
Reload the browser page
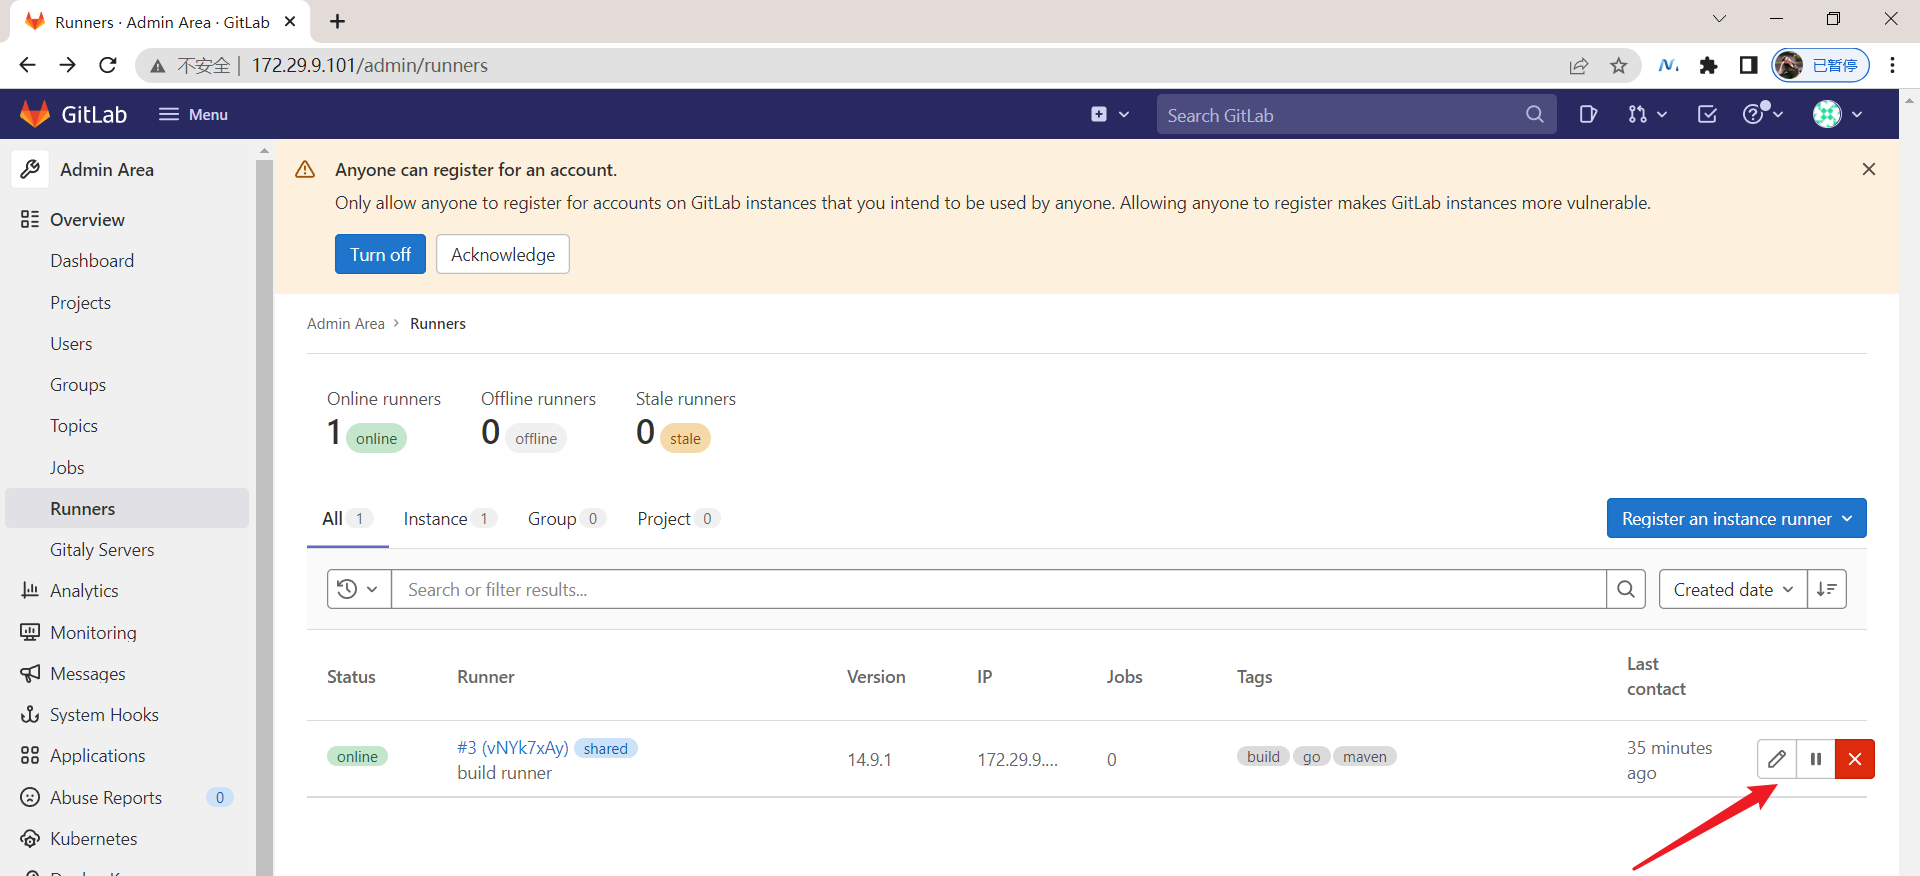coord(108,65)
